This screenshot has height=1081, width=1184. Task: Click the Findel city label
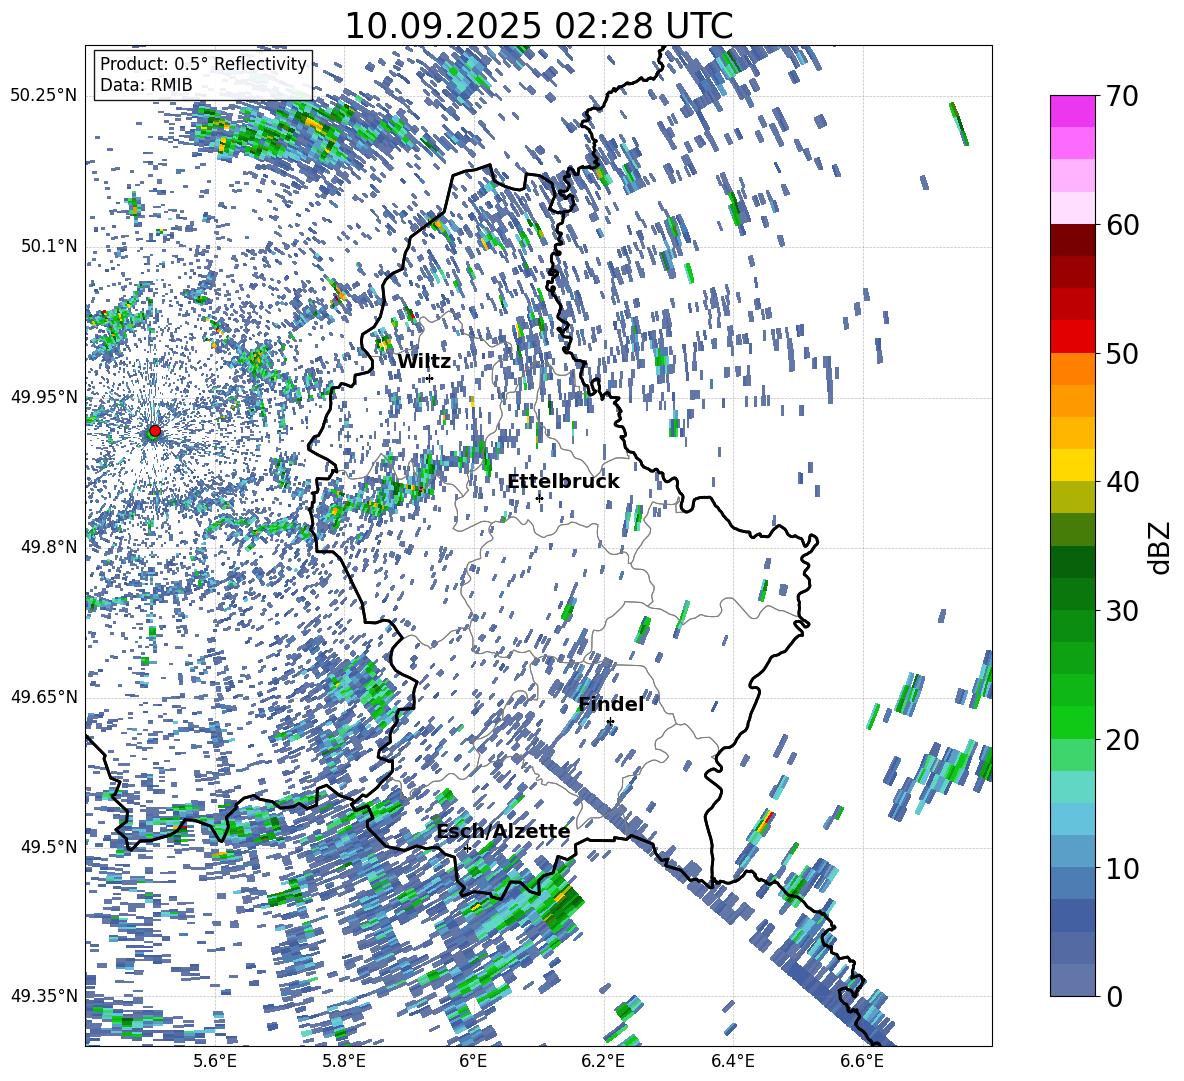coord(611,704)
